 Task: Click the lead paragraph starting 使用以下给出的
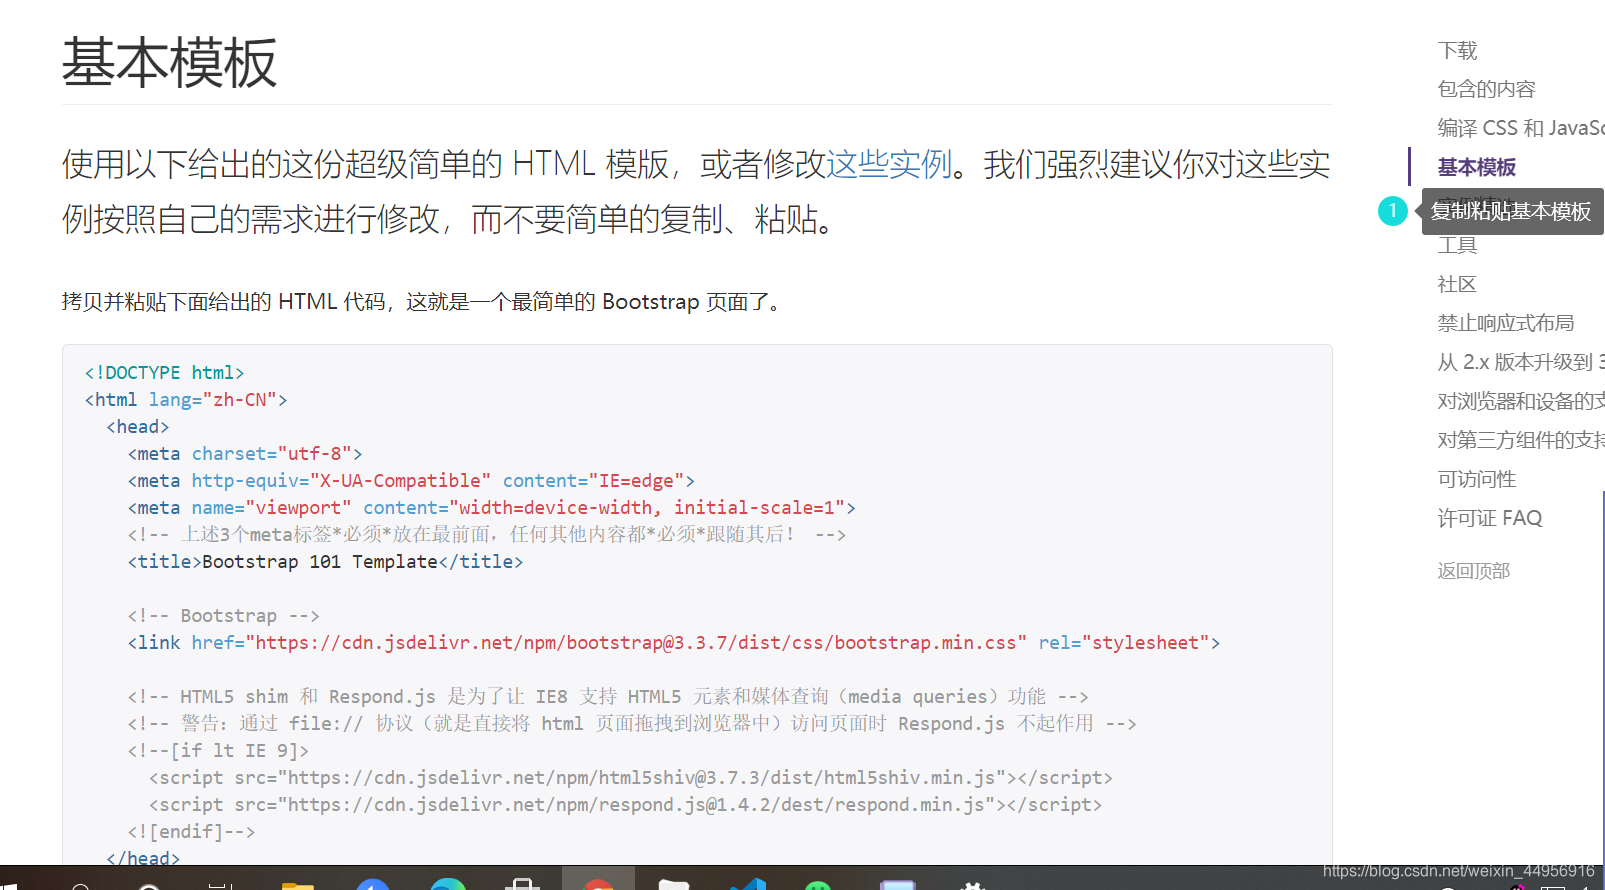click(696, 191)
